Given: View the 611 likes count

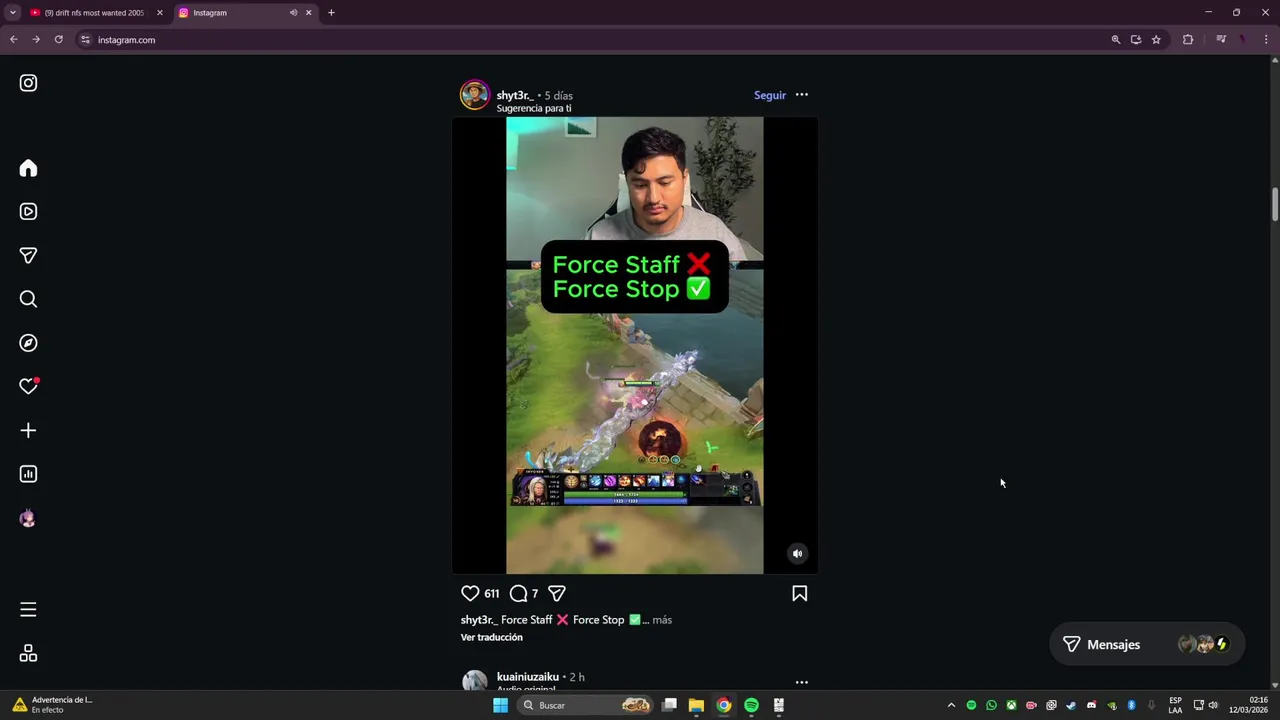Looking at the screenshot, I should coord(492,594).
